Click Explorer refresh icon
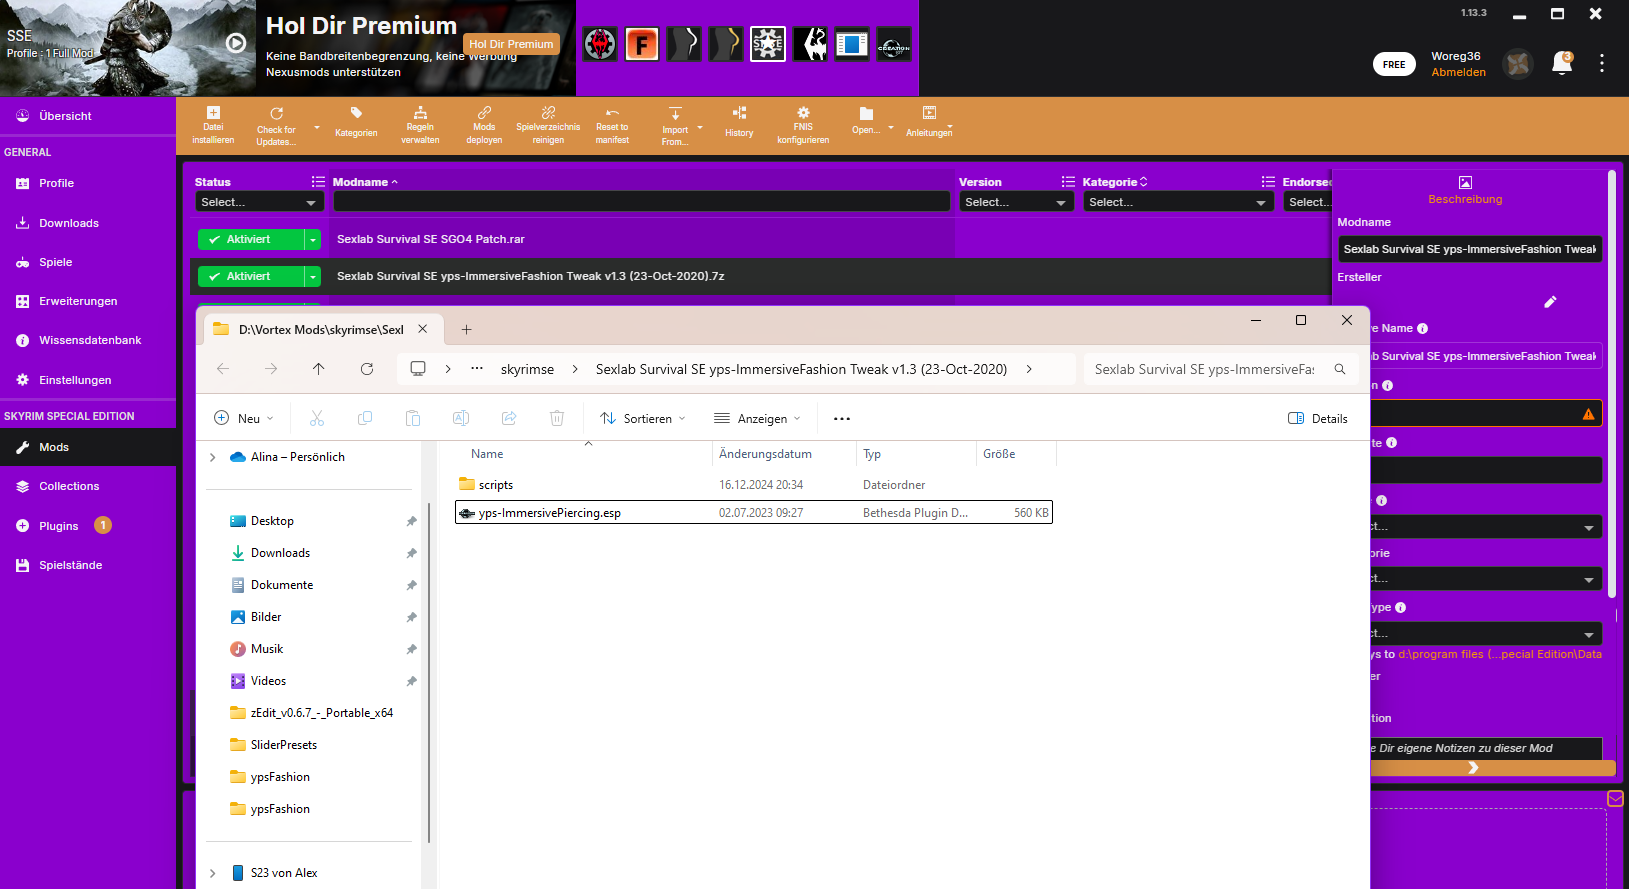 point(367,369)
